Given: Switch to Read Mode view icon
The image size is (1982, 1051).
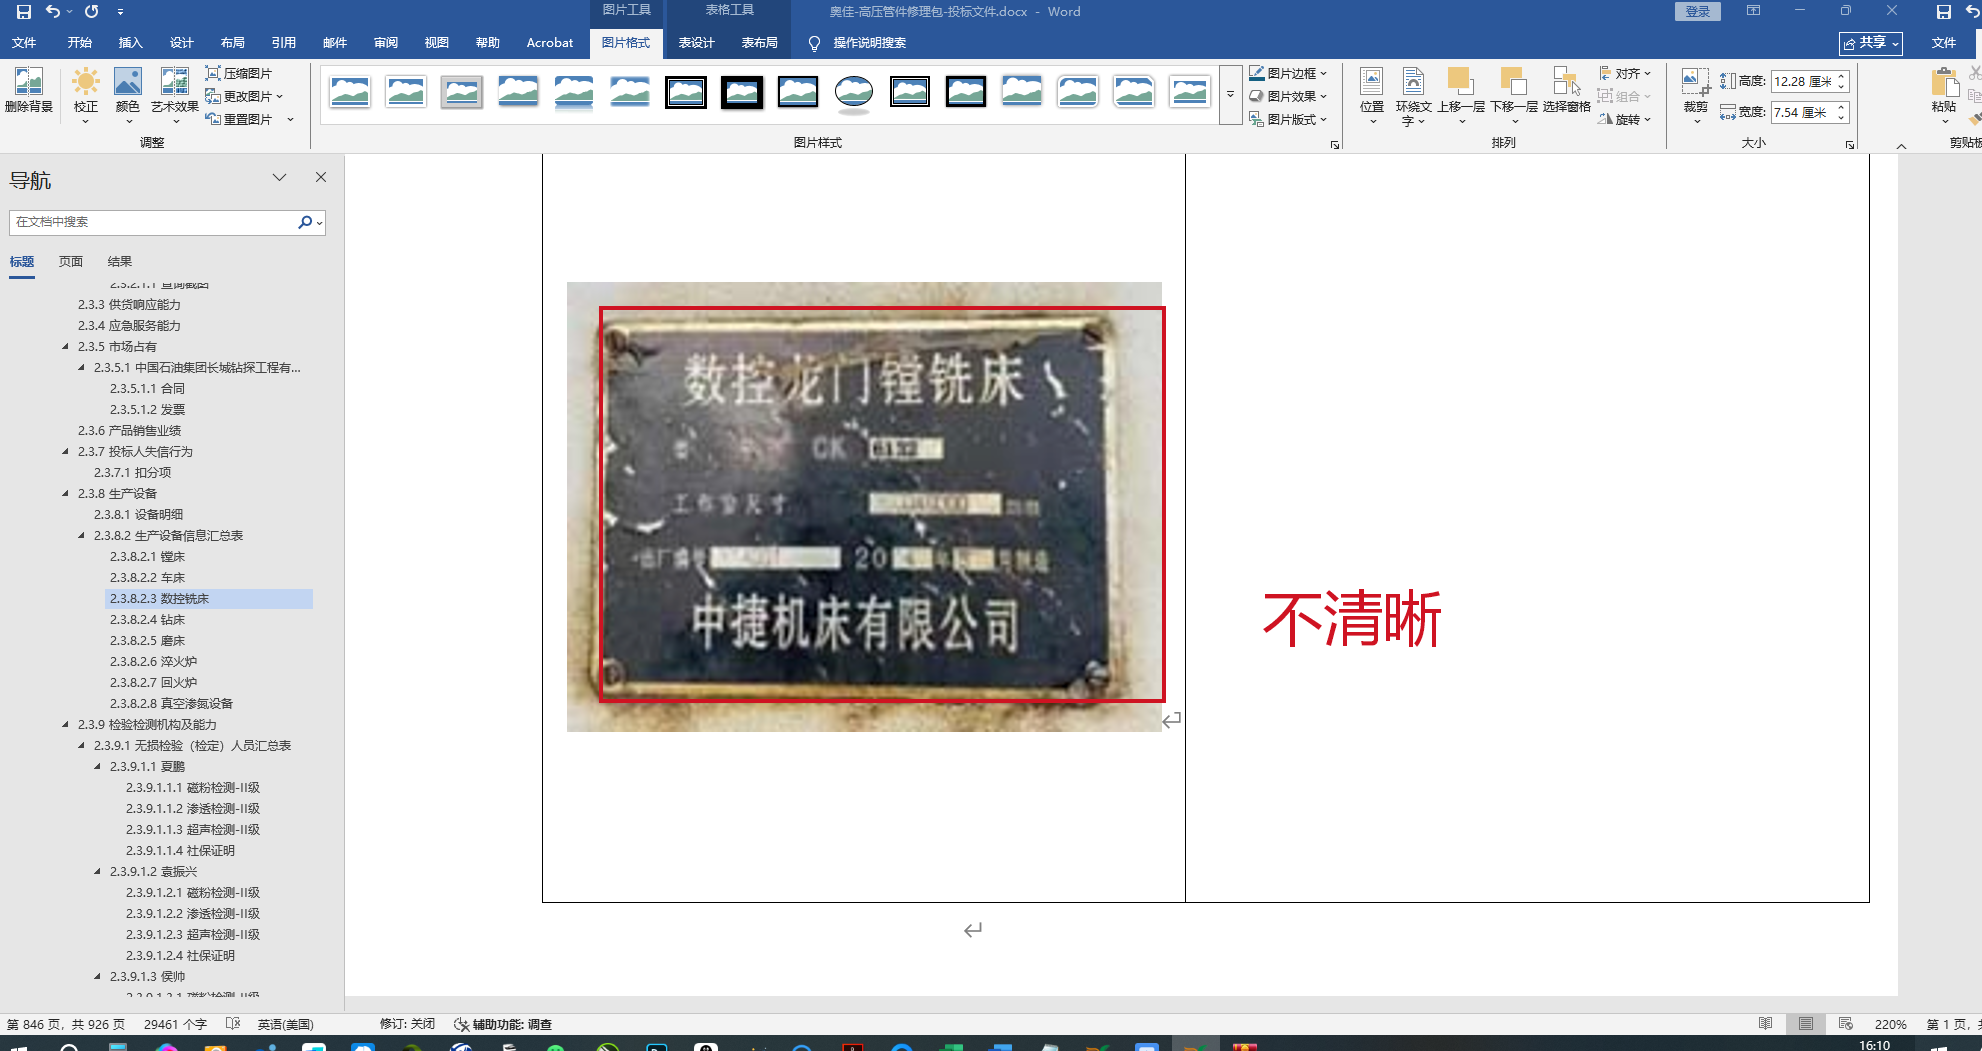Looking at the screenshot, I should tap(1766, 1024).
